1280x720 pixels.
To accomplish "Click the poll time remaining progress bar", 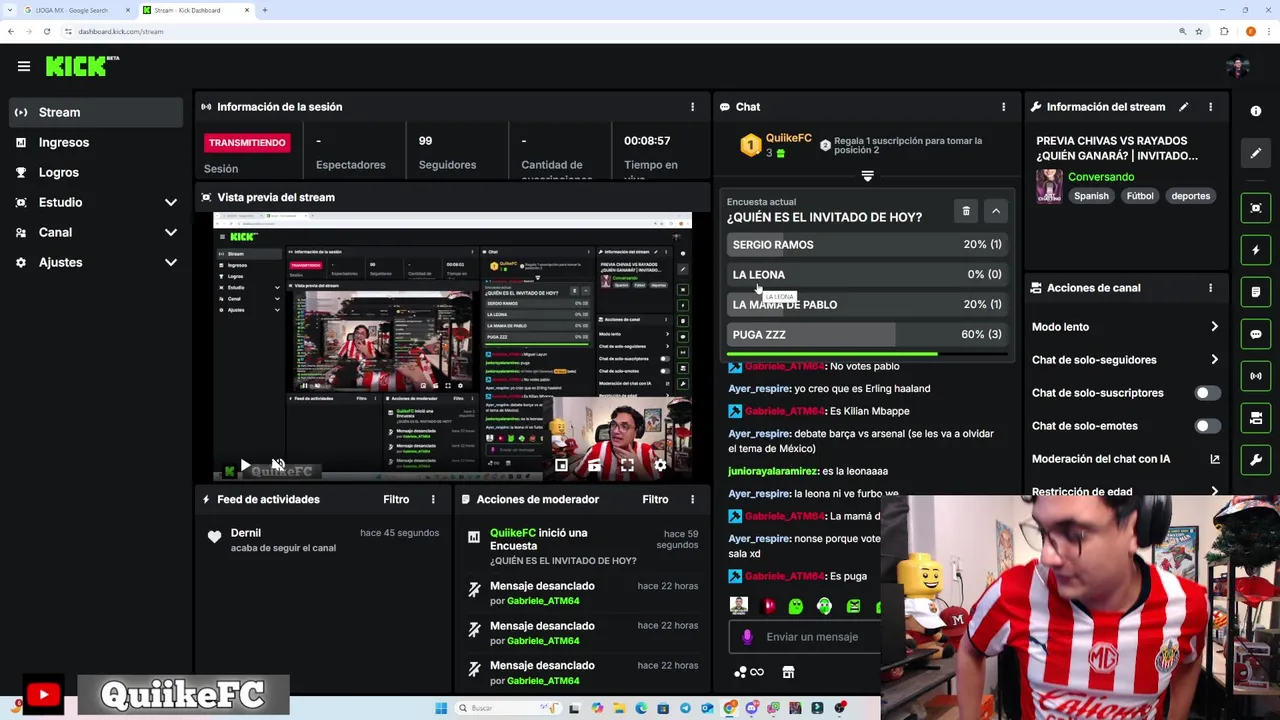I will point(867,353).
